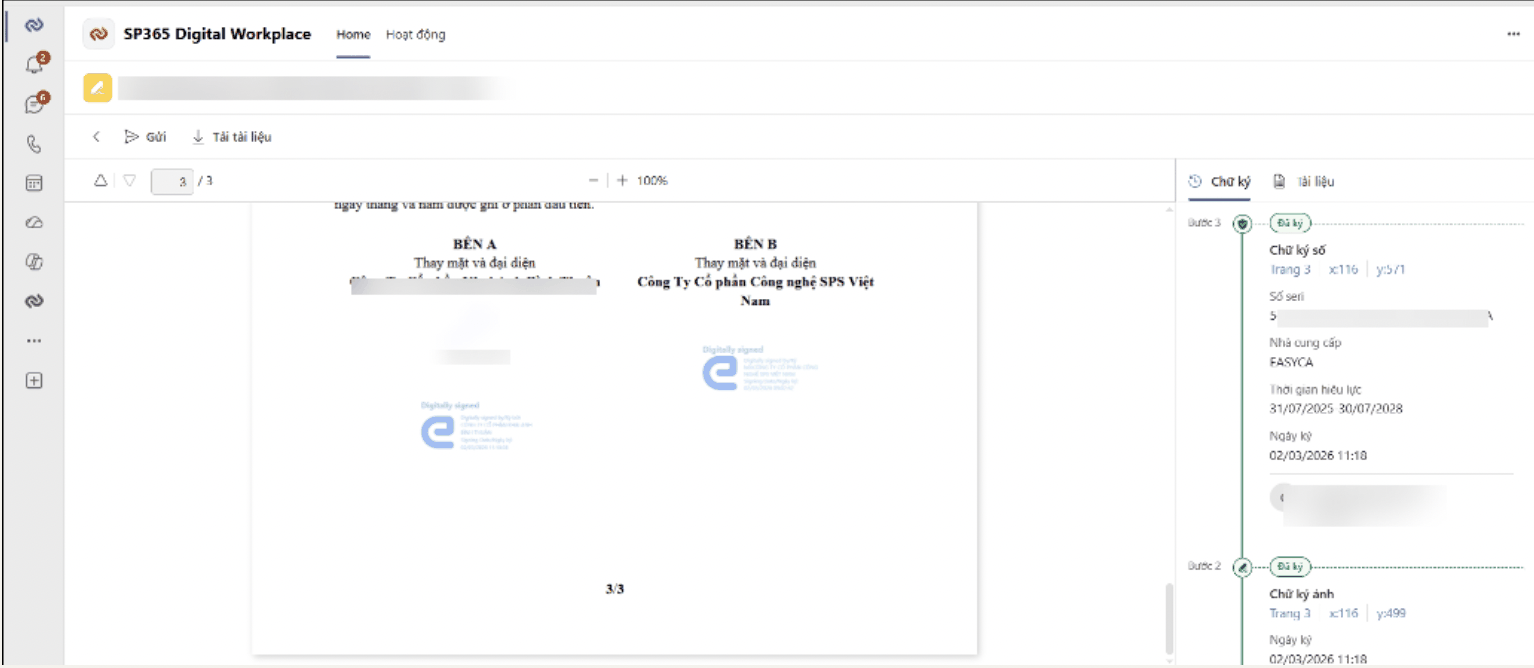Click the Đã ký badge at Bước 2
The image size is (1534, 668).
coord(1290,566)
